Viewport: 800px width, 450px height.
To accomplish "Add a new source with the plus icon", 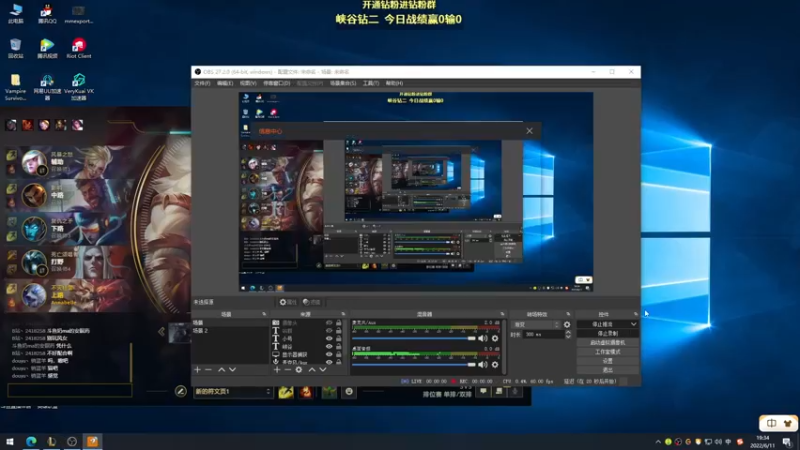I will point(277,369).
